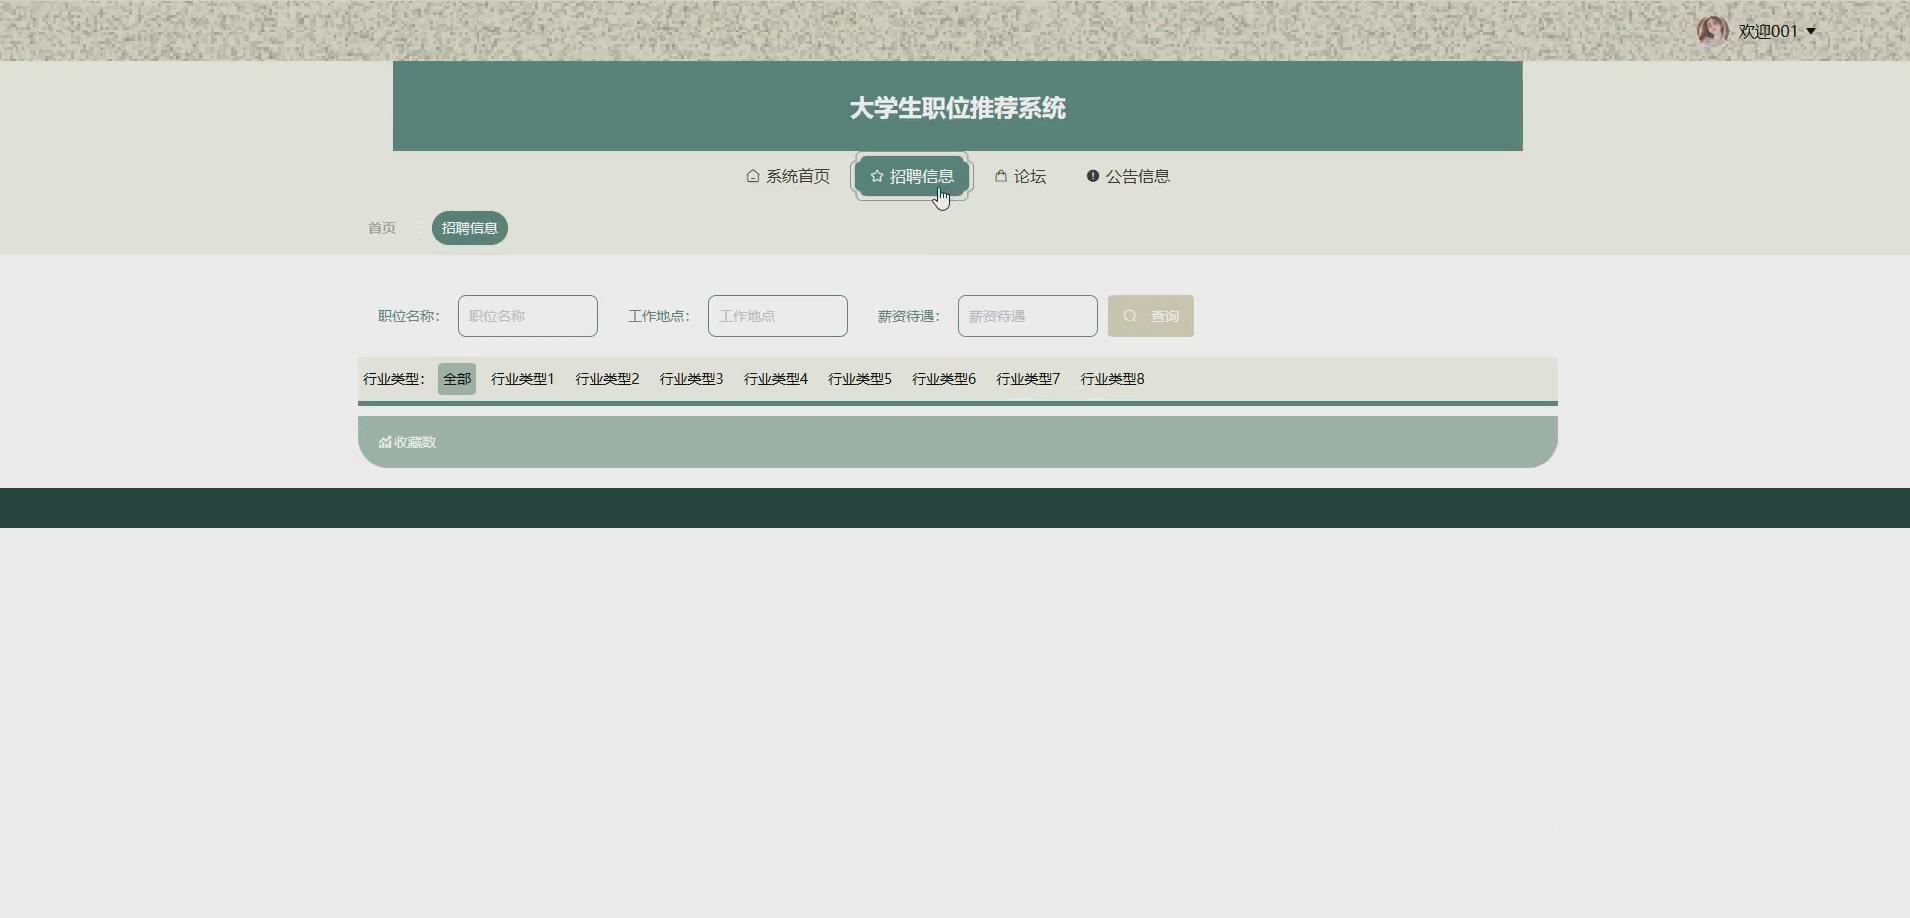This screenshot has width=1910, height=918.
Task: Expand the 欢迎001 account dropdown
Action: 1773,30
